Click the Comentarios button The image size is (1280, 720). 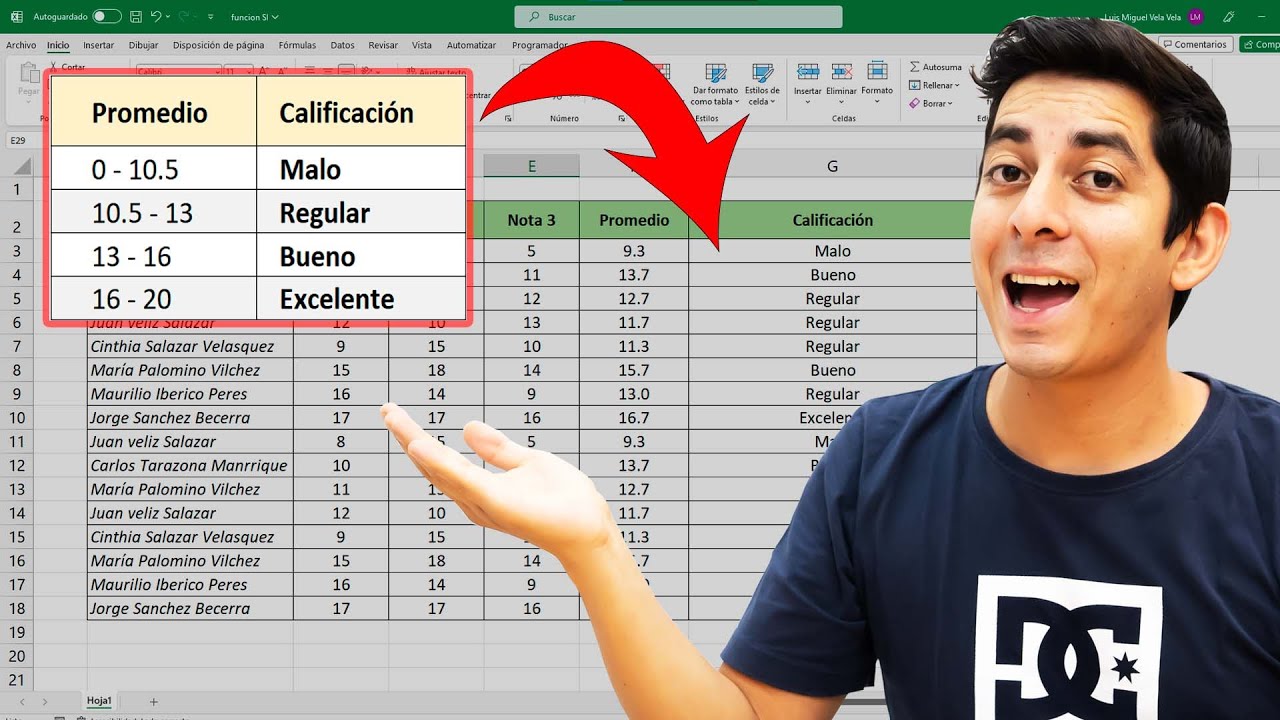click(x=1195, y=44)
